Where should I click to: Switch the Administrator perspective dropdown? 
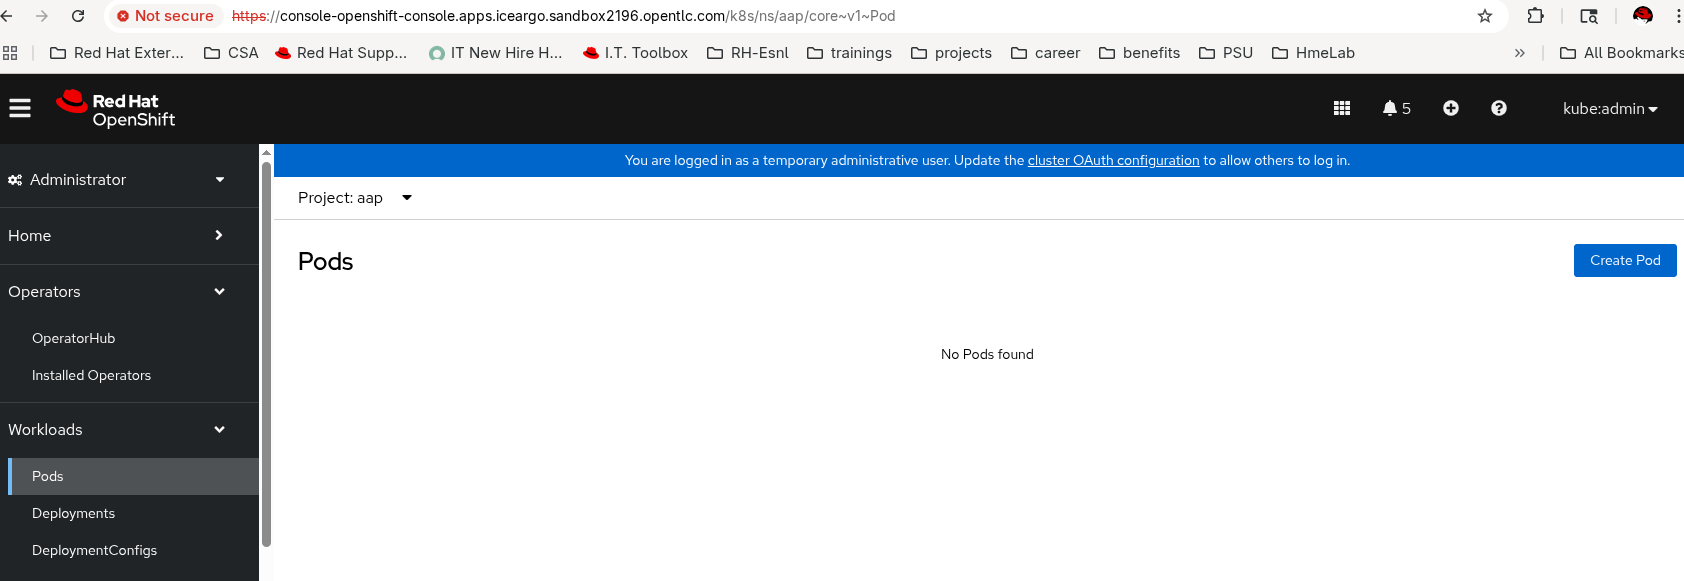point(117,180)
